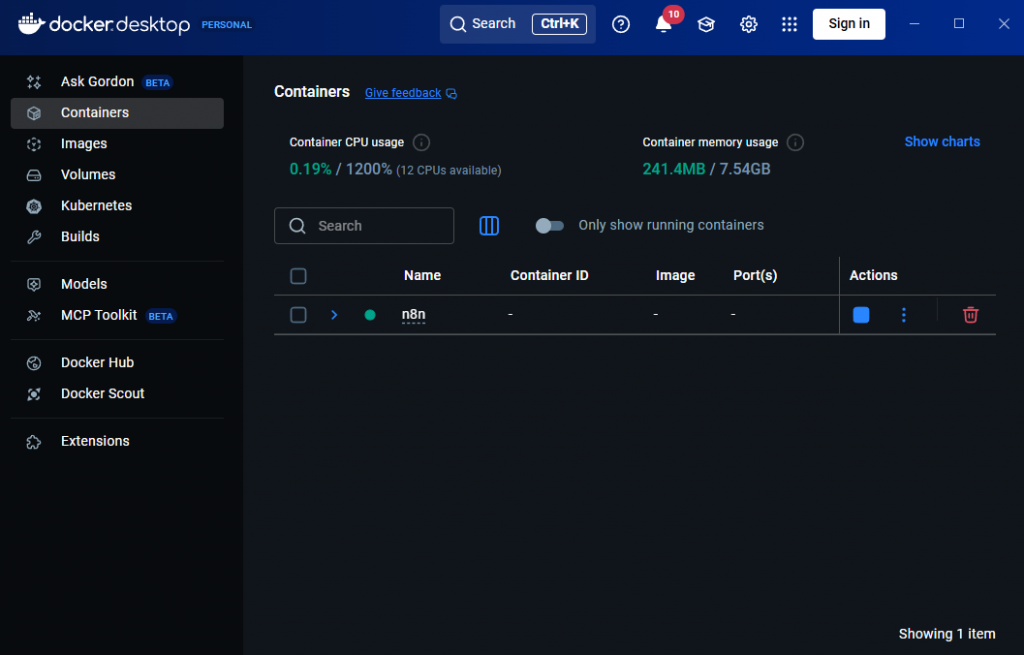
Task: Open the Builds section
Action: (x=117, y=237)
